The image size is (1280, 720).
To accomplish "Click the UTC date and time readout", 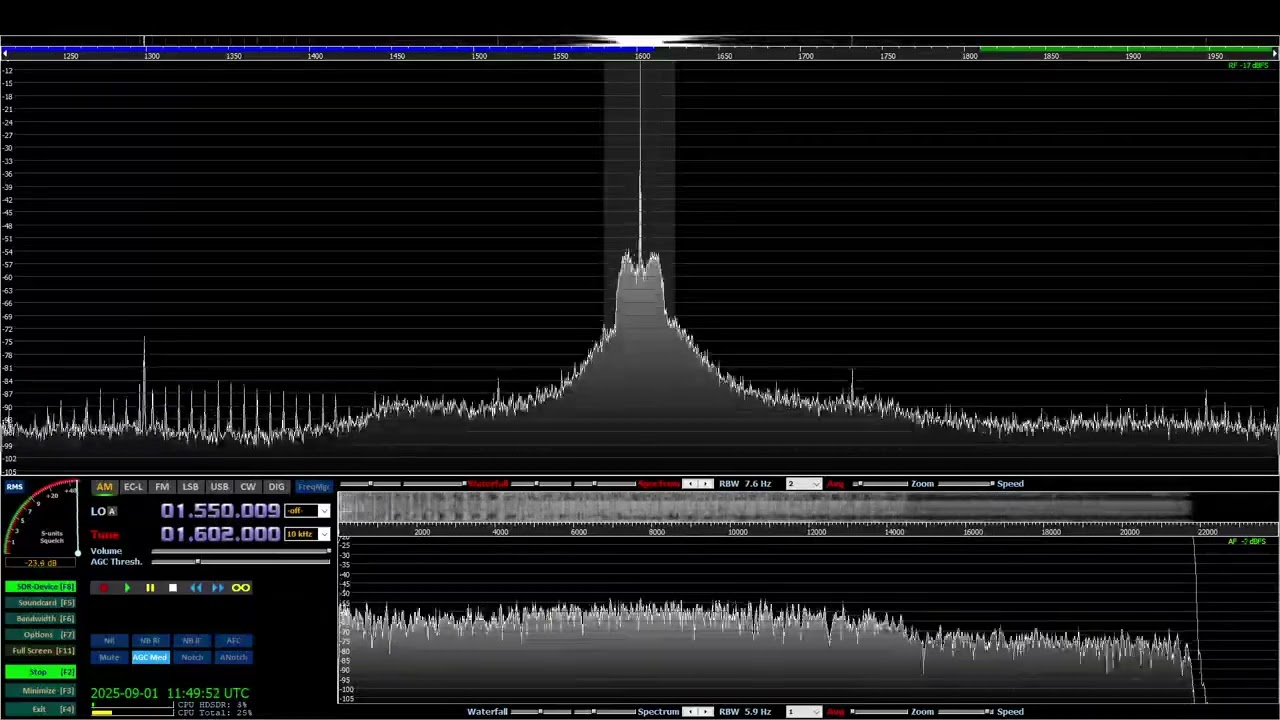I will click(x=170, y=693).
